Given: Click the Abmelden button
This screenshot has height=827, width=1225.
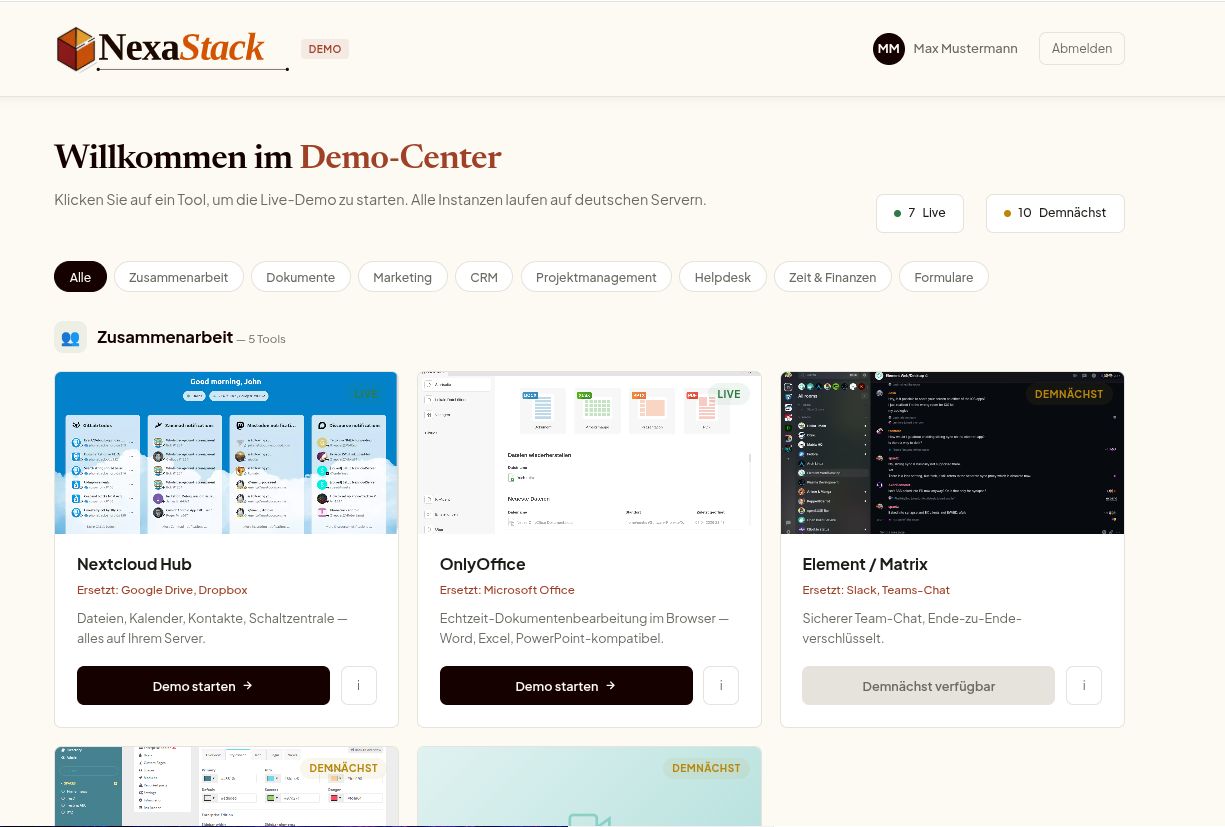Looking at the screenshot, I should [x=1081, y=48].
